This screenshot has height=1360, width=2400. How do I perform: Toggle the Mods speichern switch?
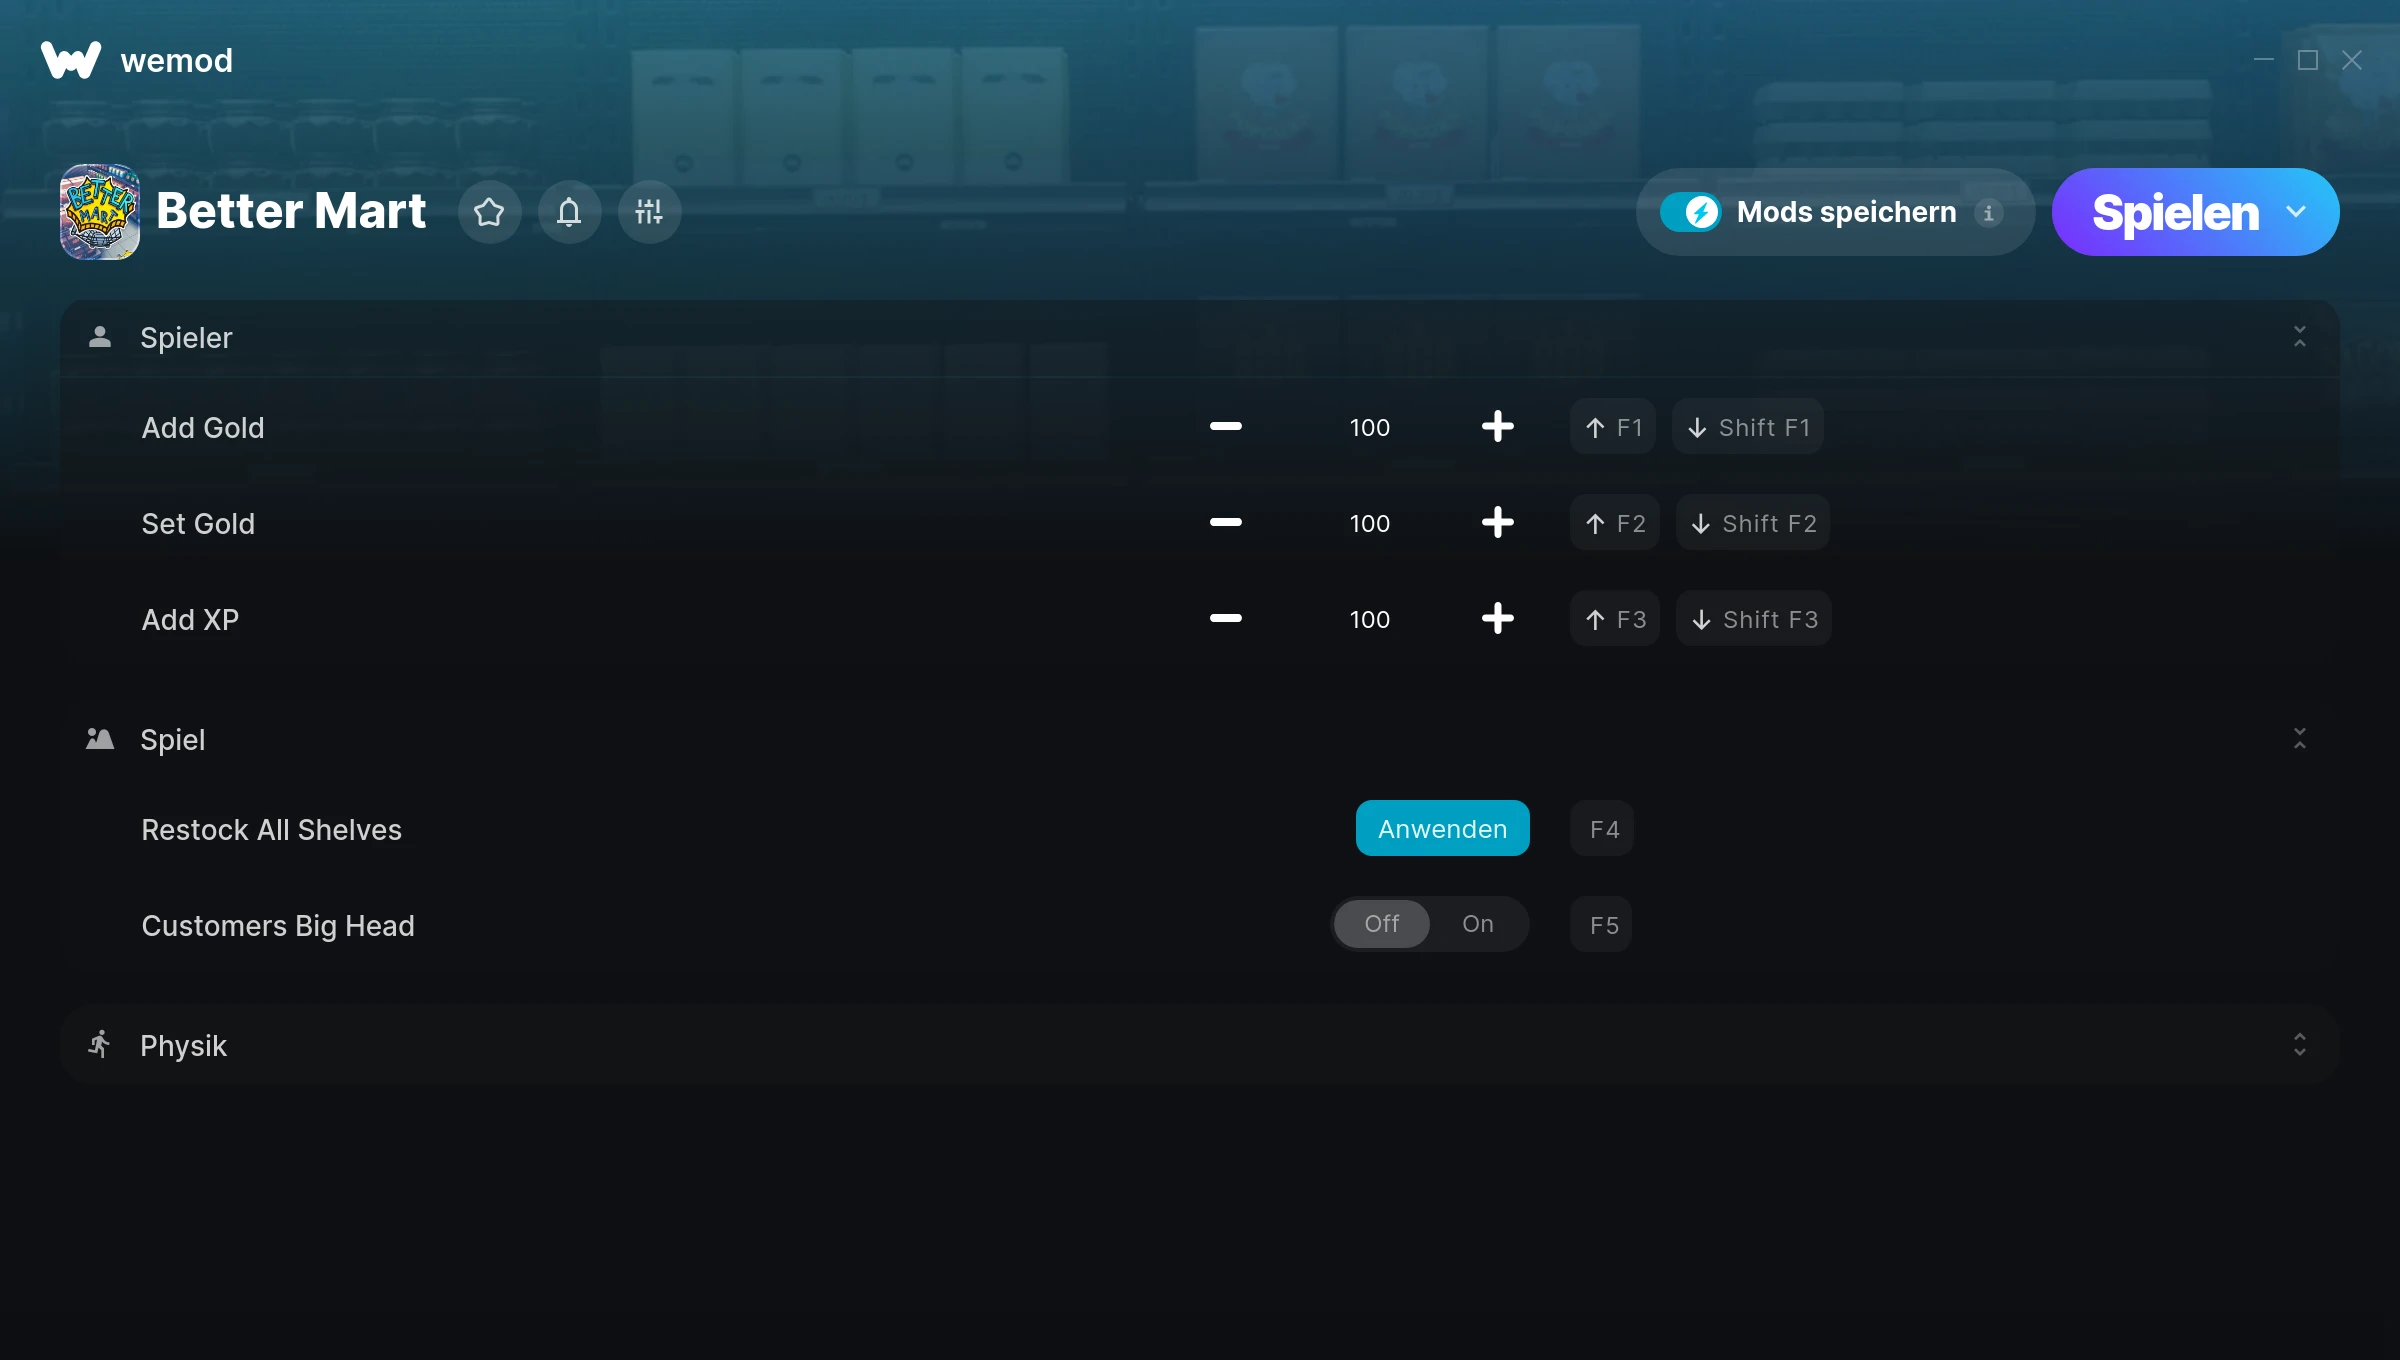coord(1691,212)
